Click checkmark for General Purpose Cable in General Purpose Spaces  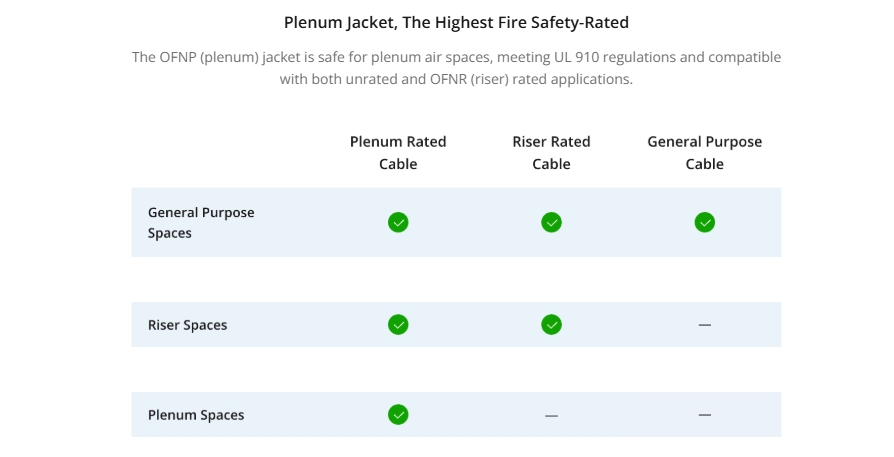click(705, 222)
